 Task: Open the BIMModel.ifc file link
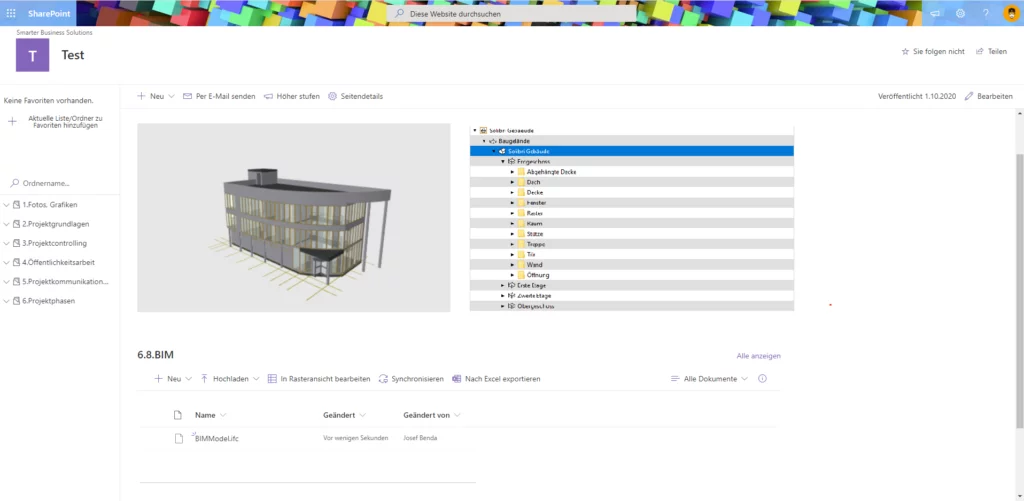tap(217, 438)
